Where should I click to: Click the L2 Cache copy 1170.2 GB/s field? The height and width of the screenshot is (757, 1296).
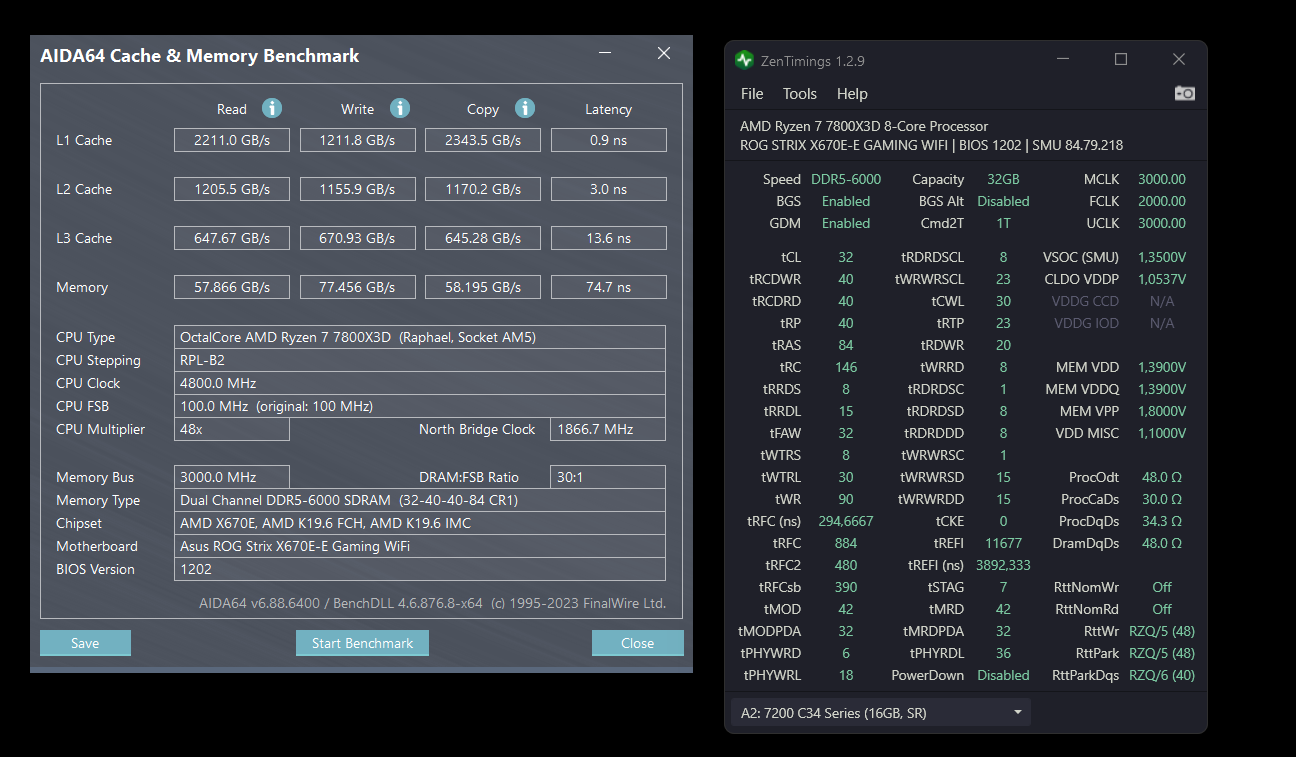483,189
